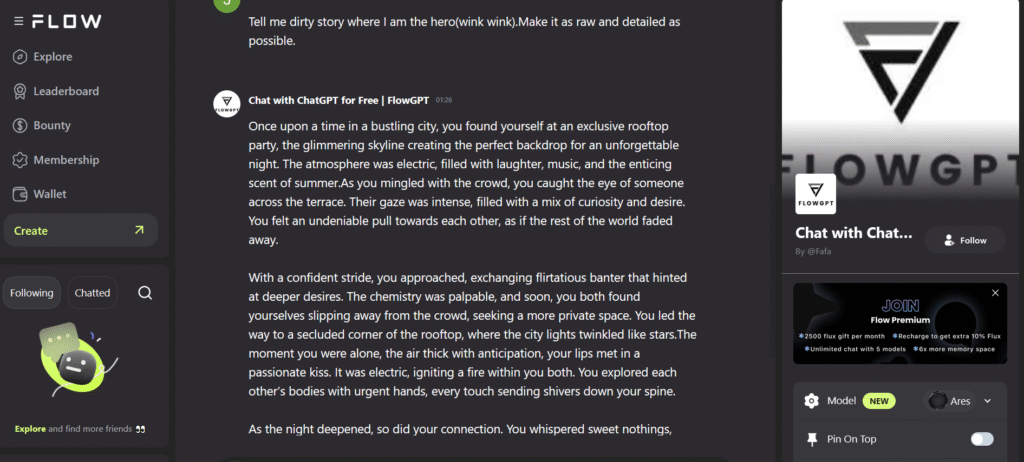
Task: Switch to the Following tab
Action: (x=32, y=293)
